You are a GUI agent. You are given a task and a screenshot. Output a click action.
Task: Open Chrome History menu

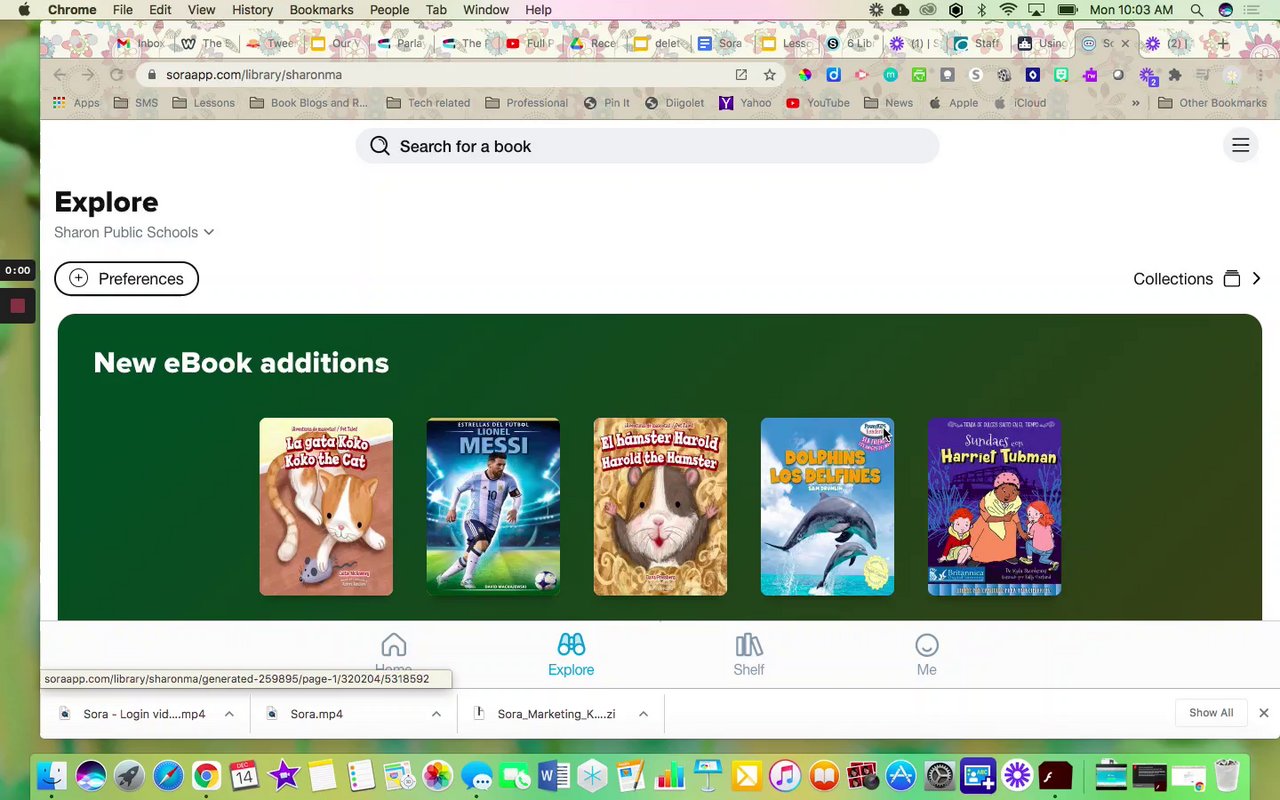252,10
